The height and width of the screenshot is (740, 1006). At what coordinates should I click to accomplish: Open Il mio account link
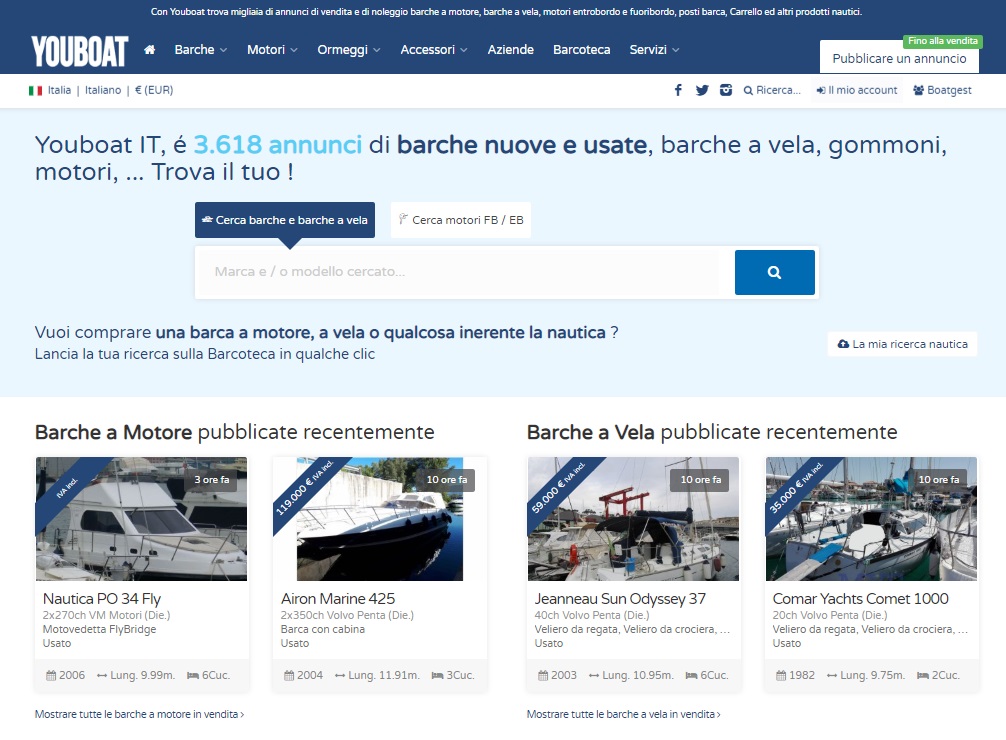[857, 90]
